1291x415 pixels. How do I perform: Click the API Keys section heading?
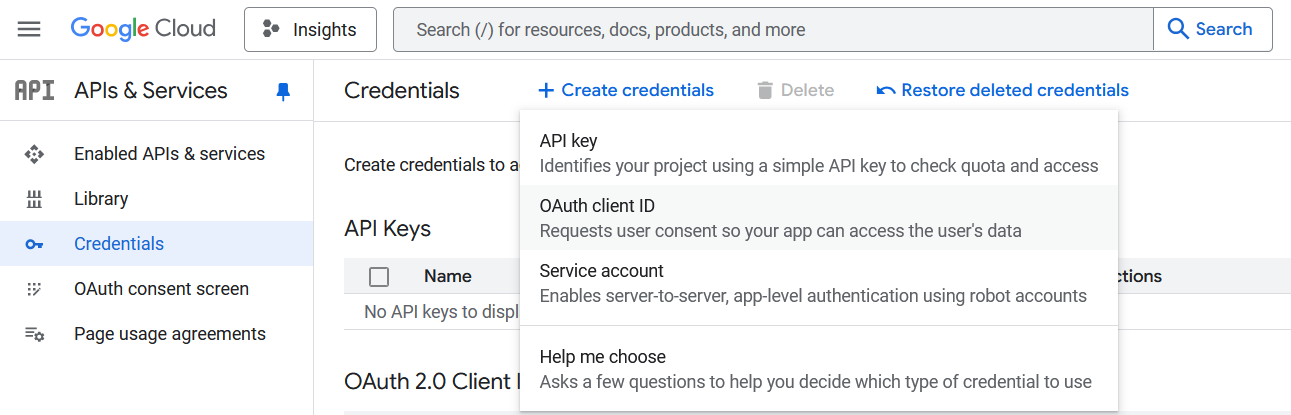pyautogui.click(x=388, y=229)
